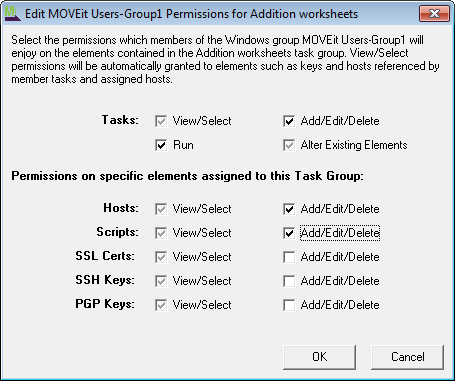Click the Tasks View/Select checkbox
This screenshot has height=381, width=455.
[x=161, y=121]
